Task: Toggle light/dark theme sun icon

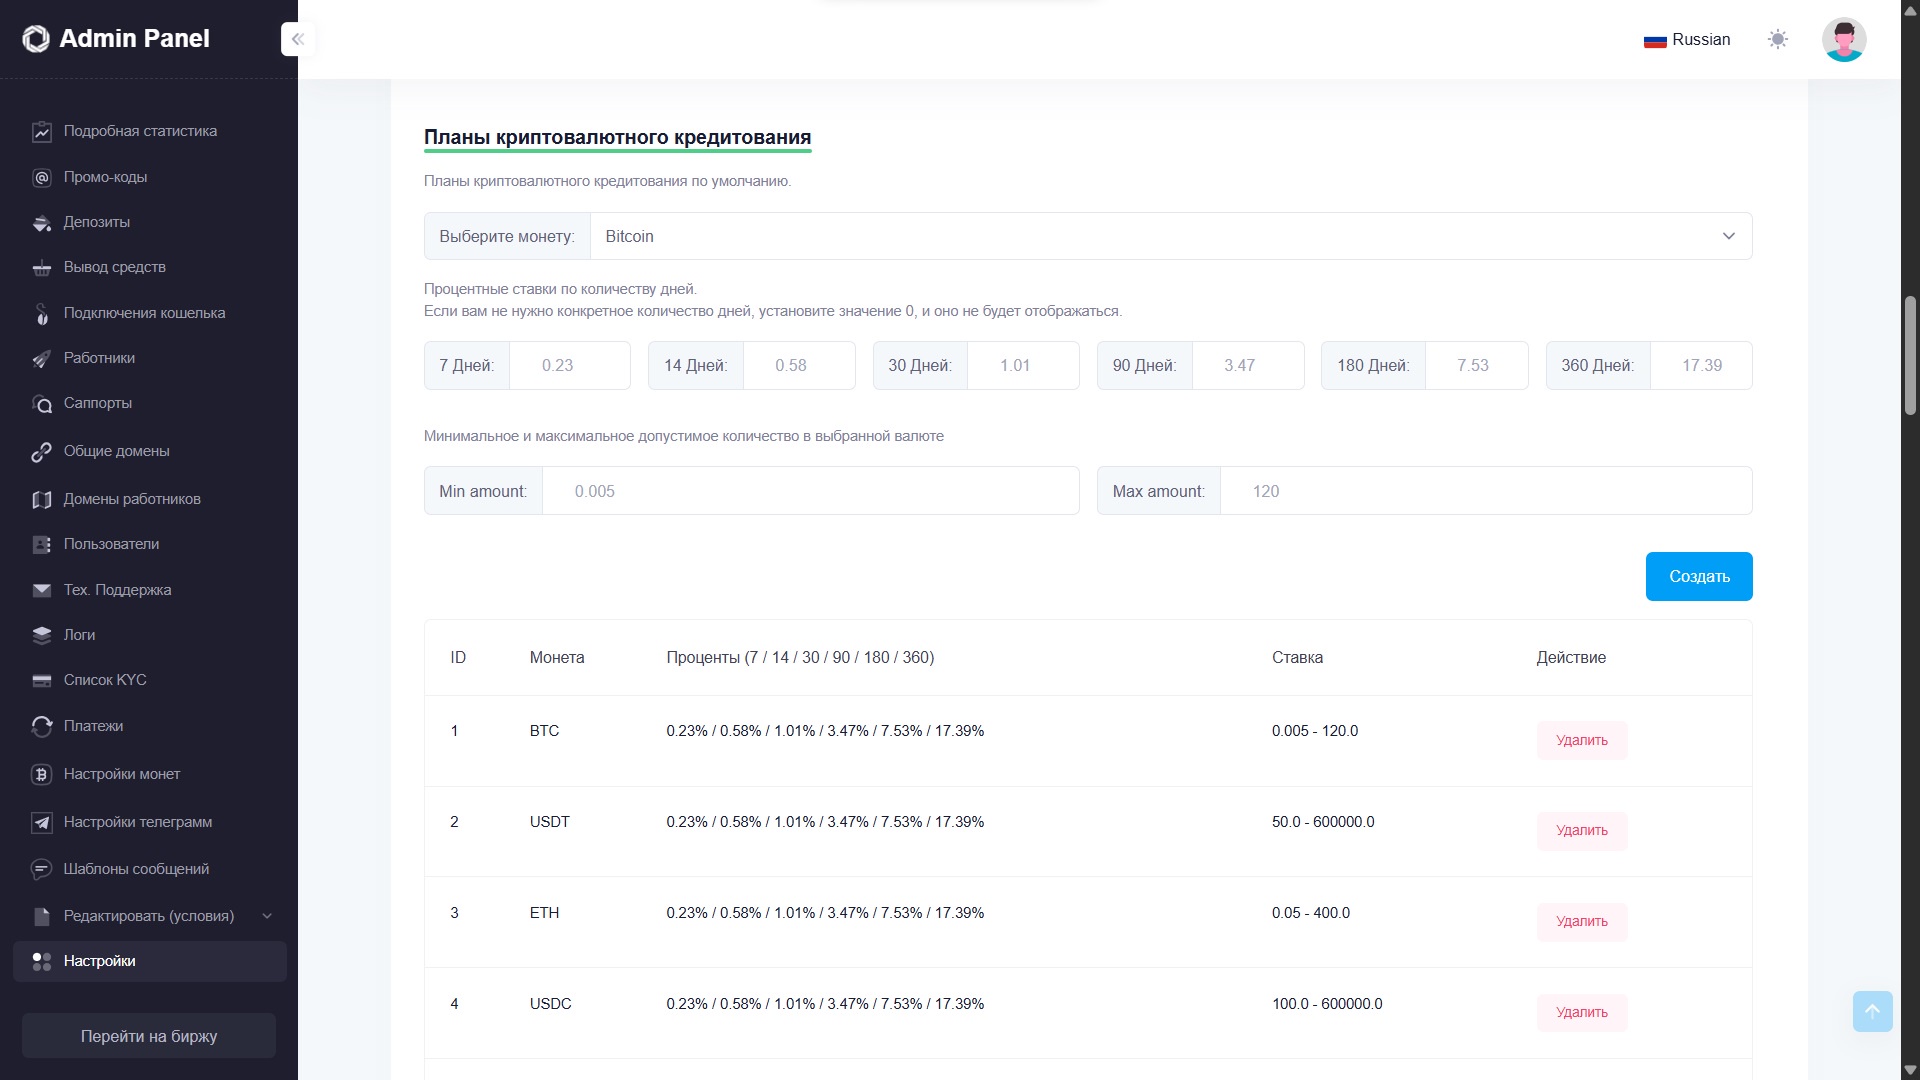Action: click(x=1777, y=39)
